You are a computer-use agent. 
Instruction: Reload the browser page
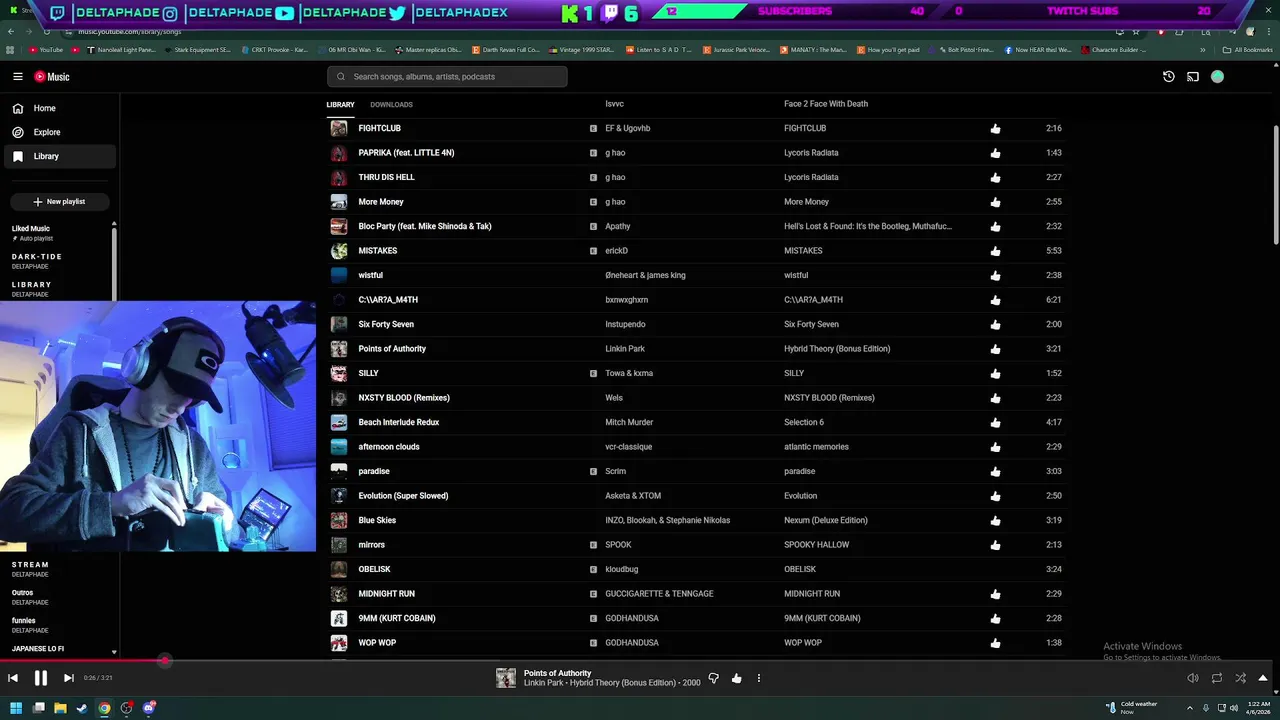46,31
